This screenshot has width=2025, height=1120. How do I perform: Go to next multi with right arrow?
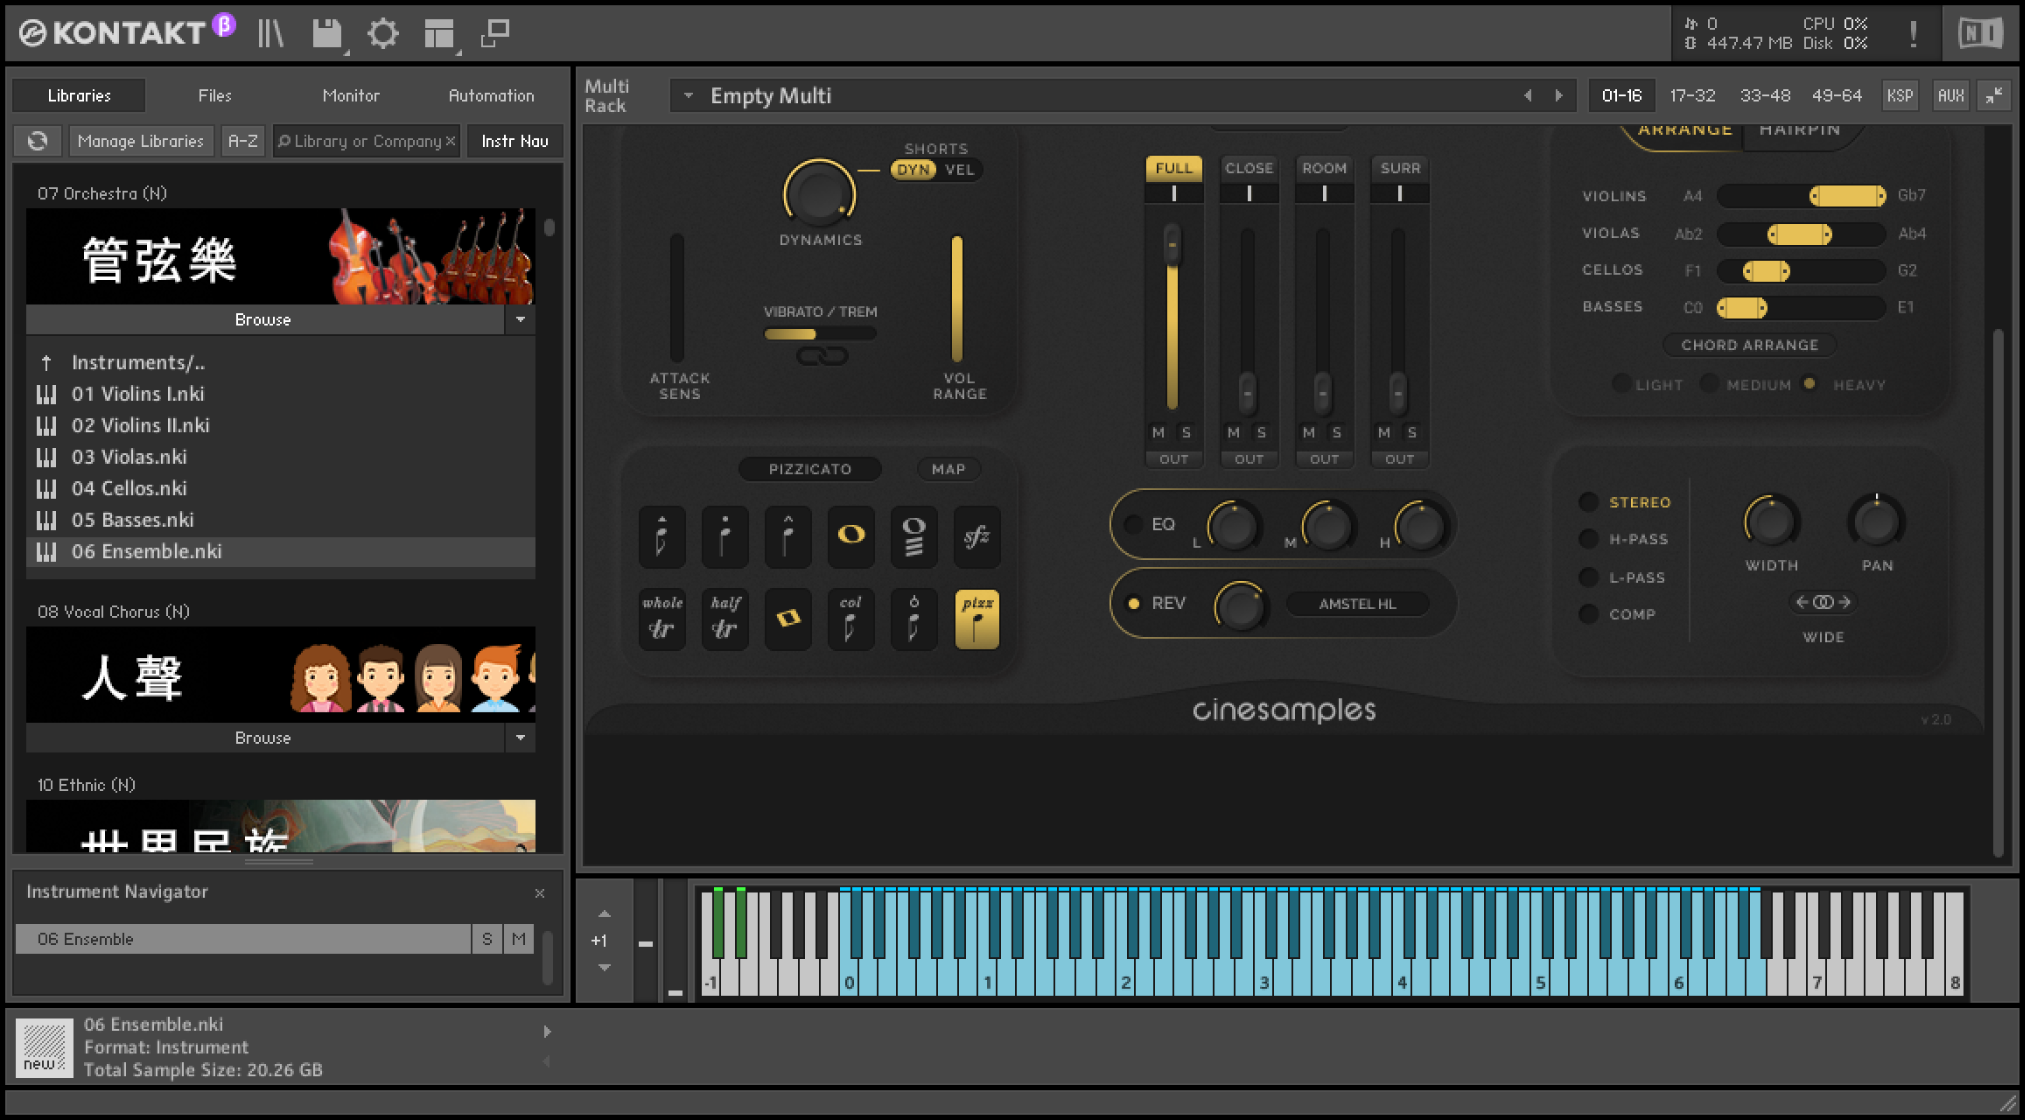pos(1559,96)
